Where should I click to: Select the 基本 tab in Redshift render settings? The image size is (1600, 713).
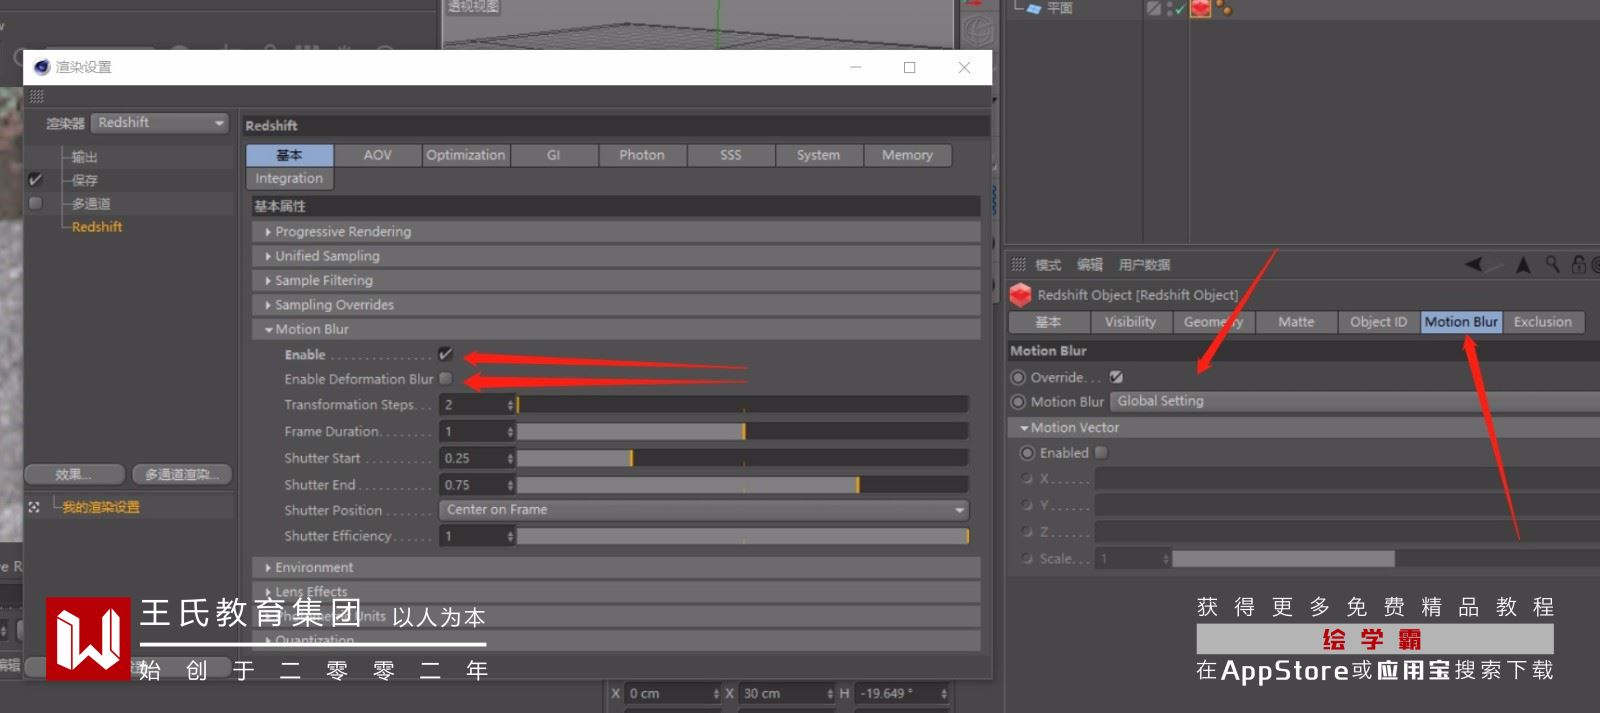[x=289, y=155]
